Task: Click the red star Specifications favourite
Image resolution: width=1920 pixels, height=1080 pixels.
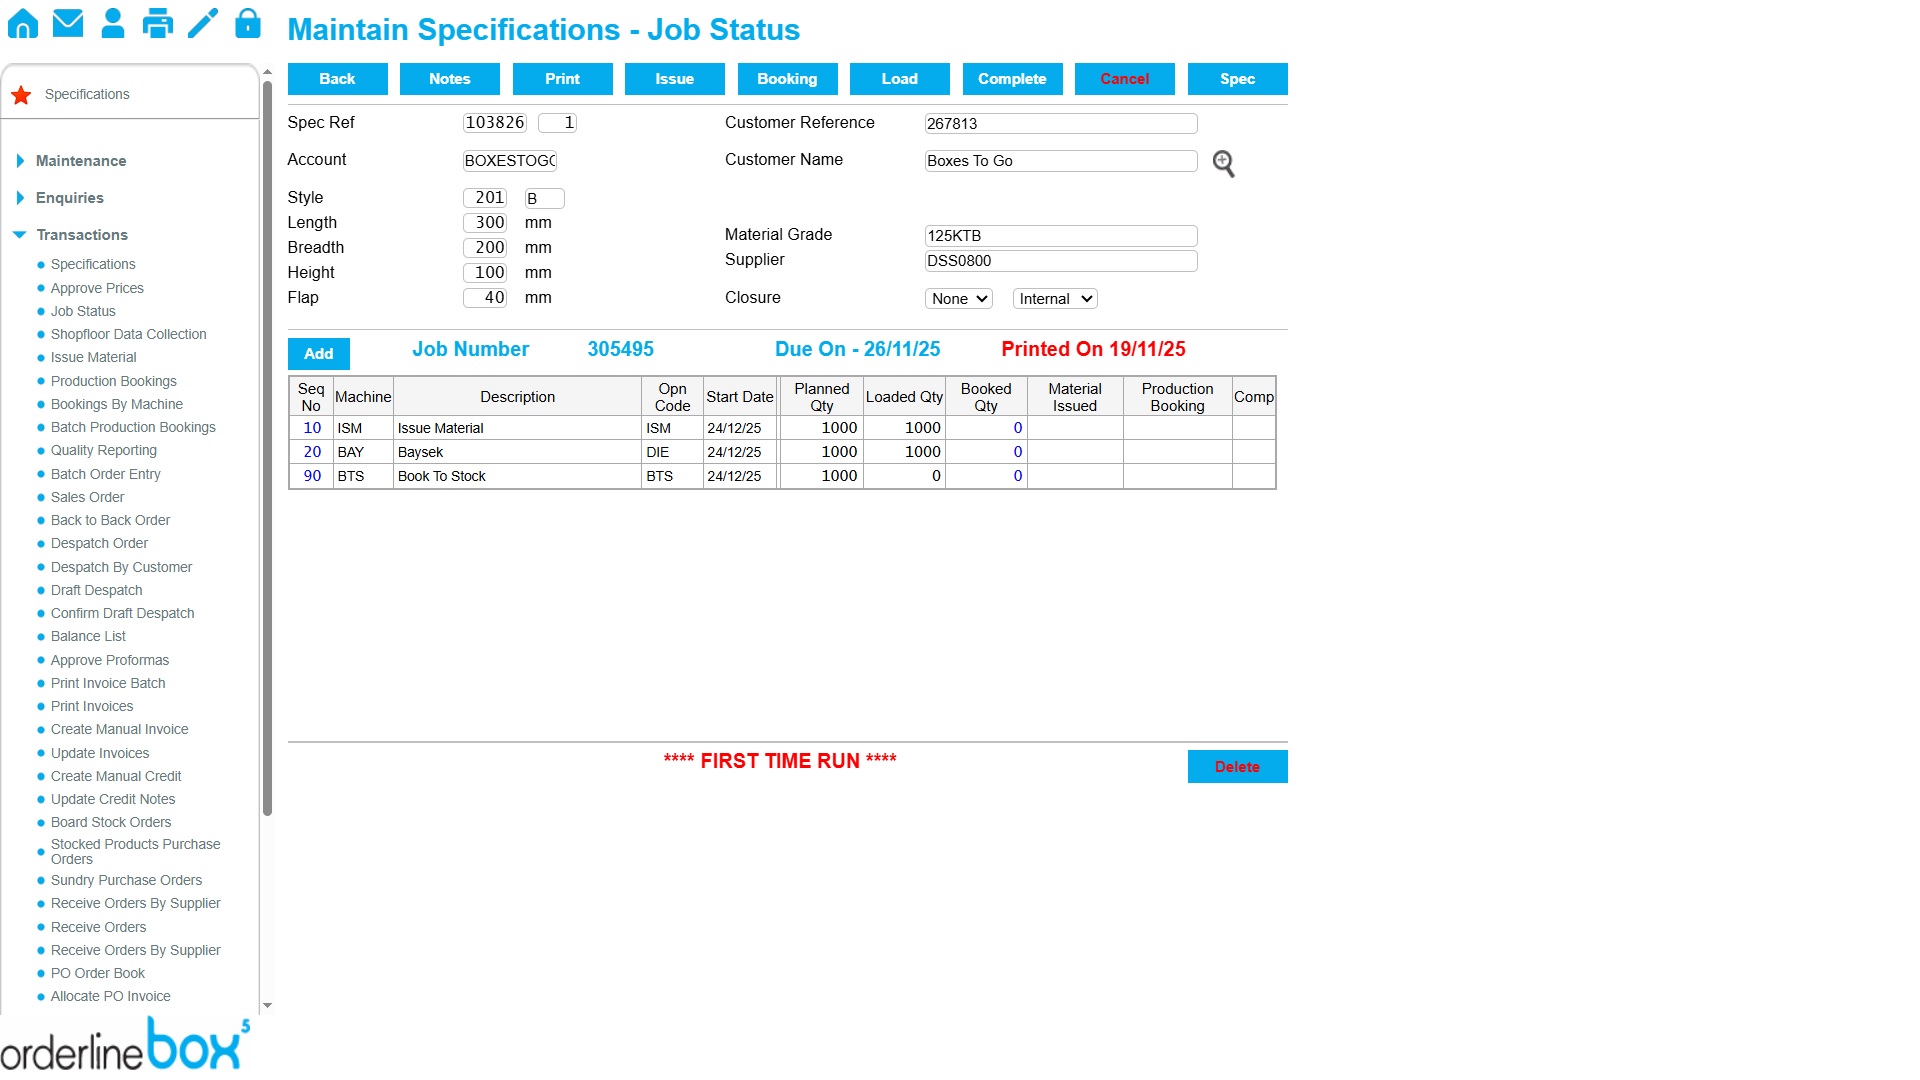Action: point(21,95)
